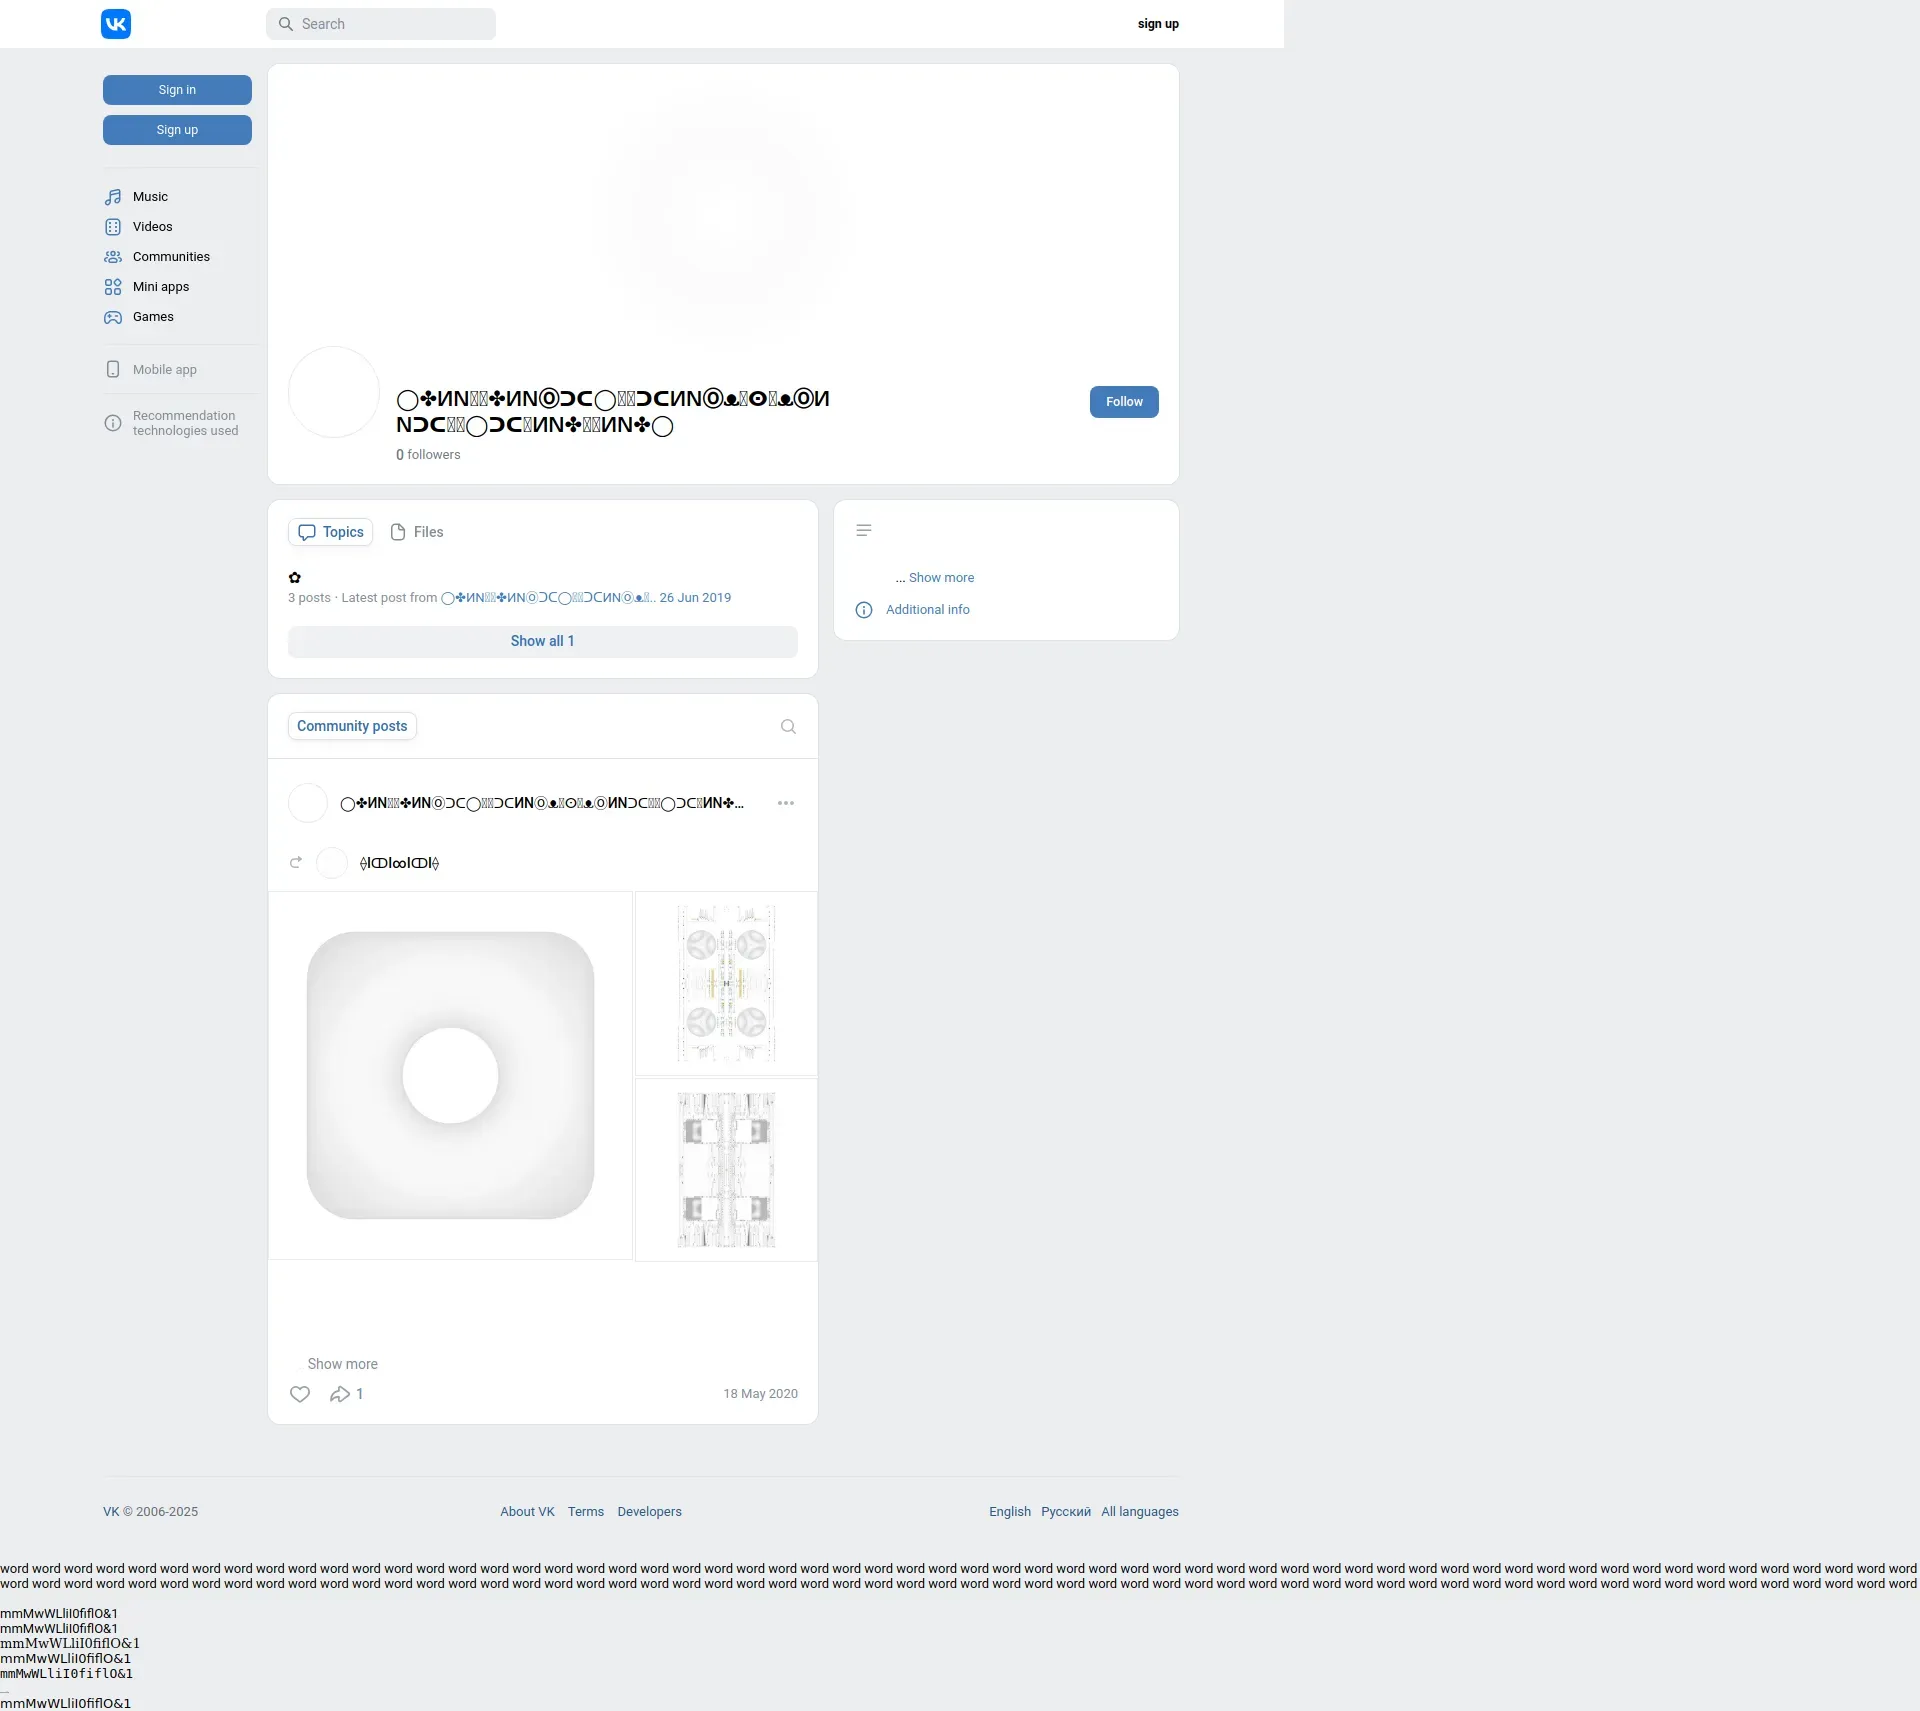Click the VK logo icon

pyautogui.click(x=116, y=24)
